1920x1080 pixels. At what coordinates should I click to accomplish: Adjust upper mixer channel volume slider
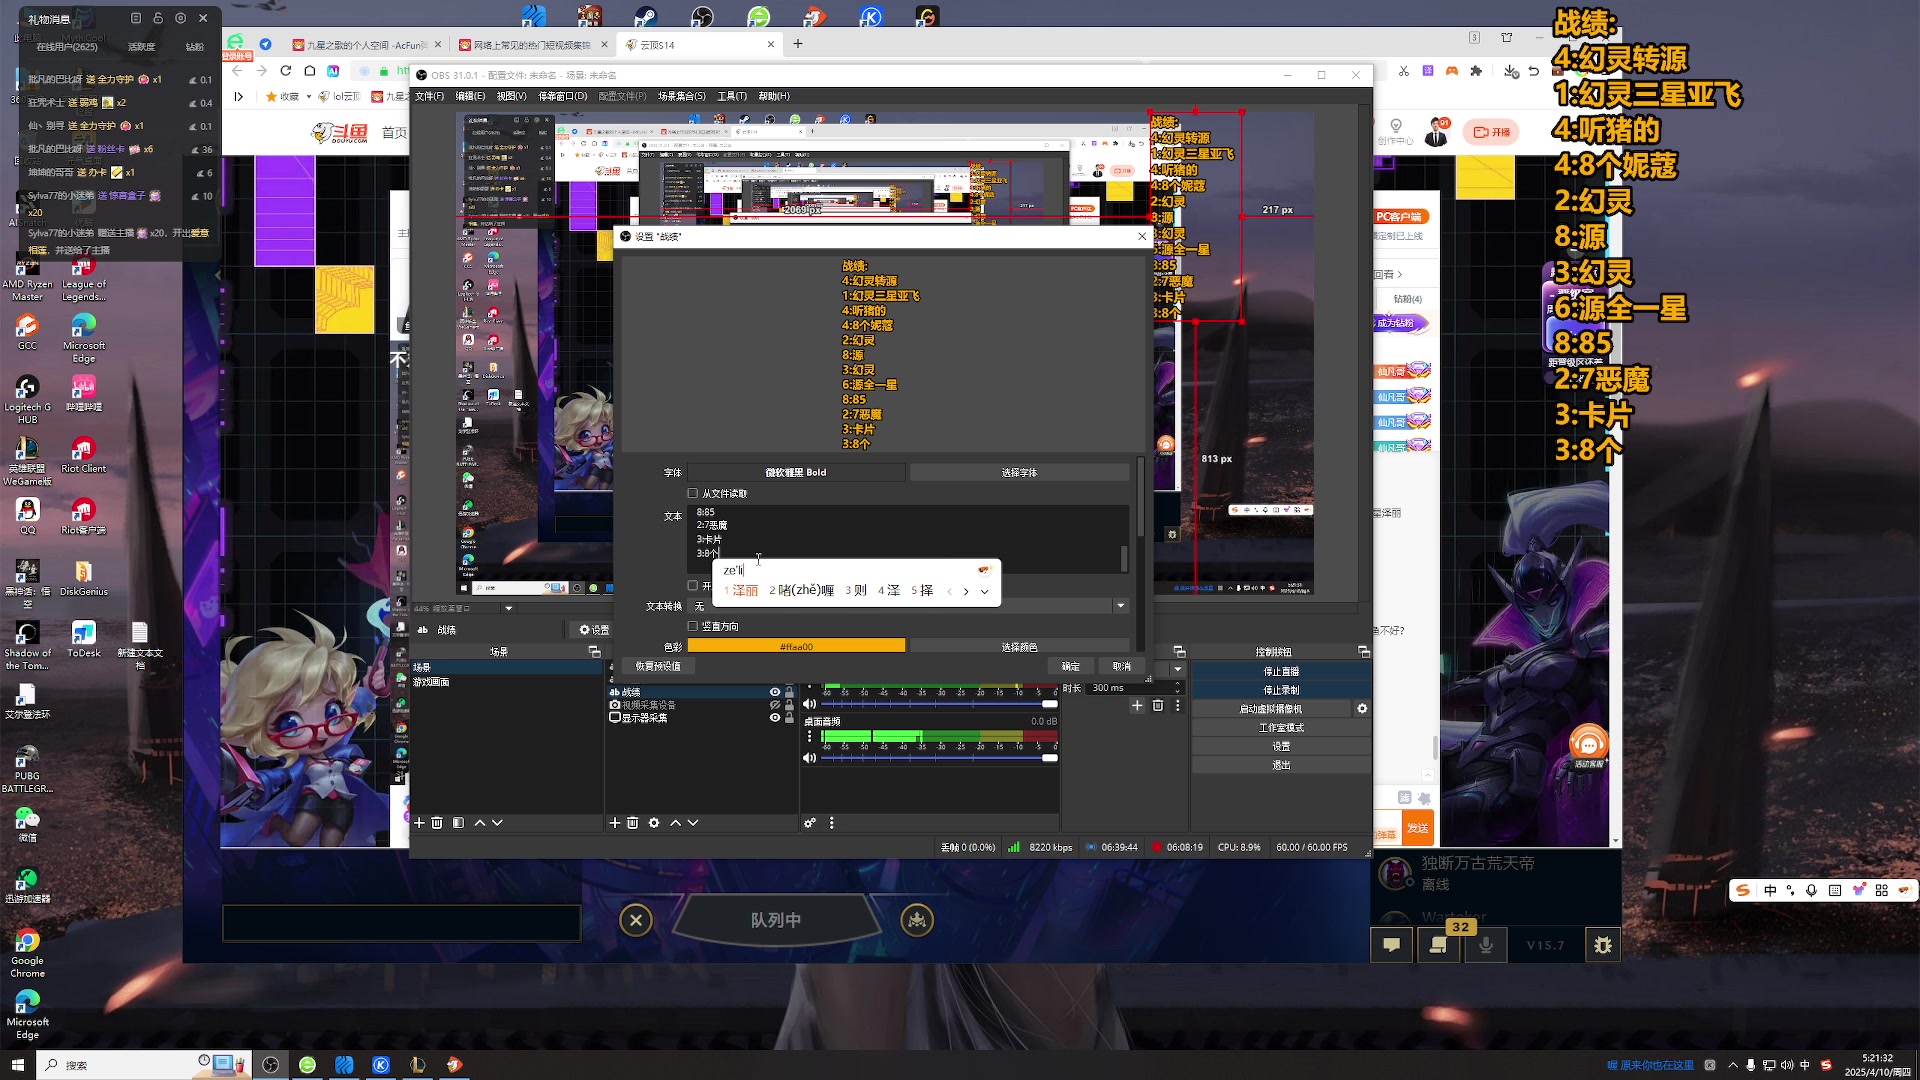pos(939,704)
